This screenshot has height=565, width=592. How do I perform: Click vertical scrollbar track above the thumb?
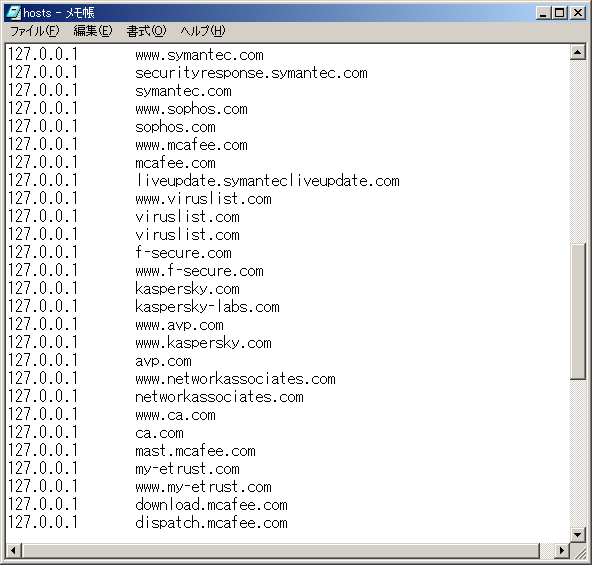click(x=577, y=151)
